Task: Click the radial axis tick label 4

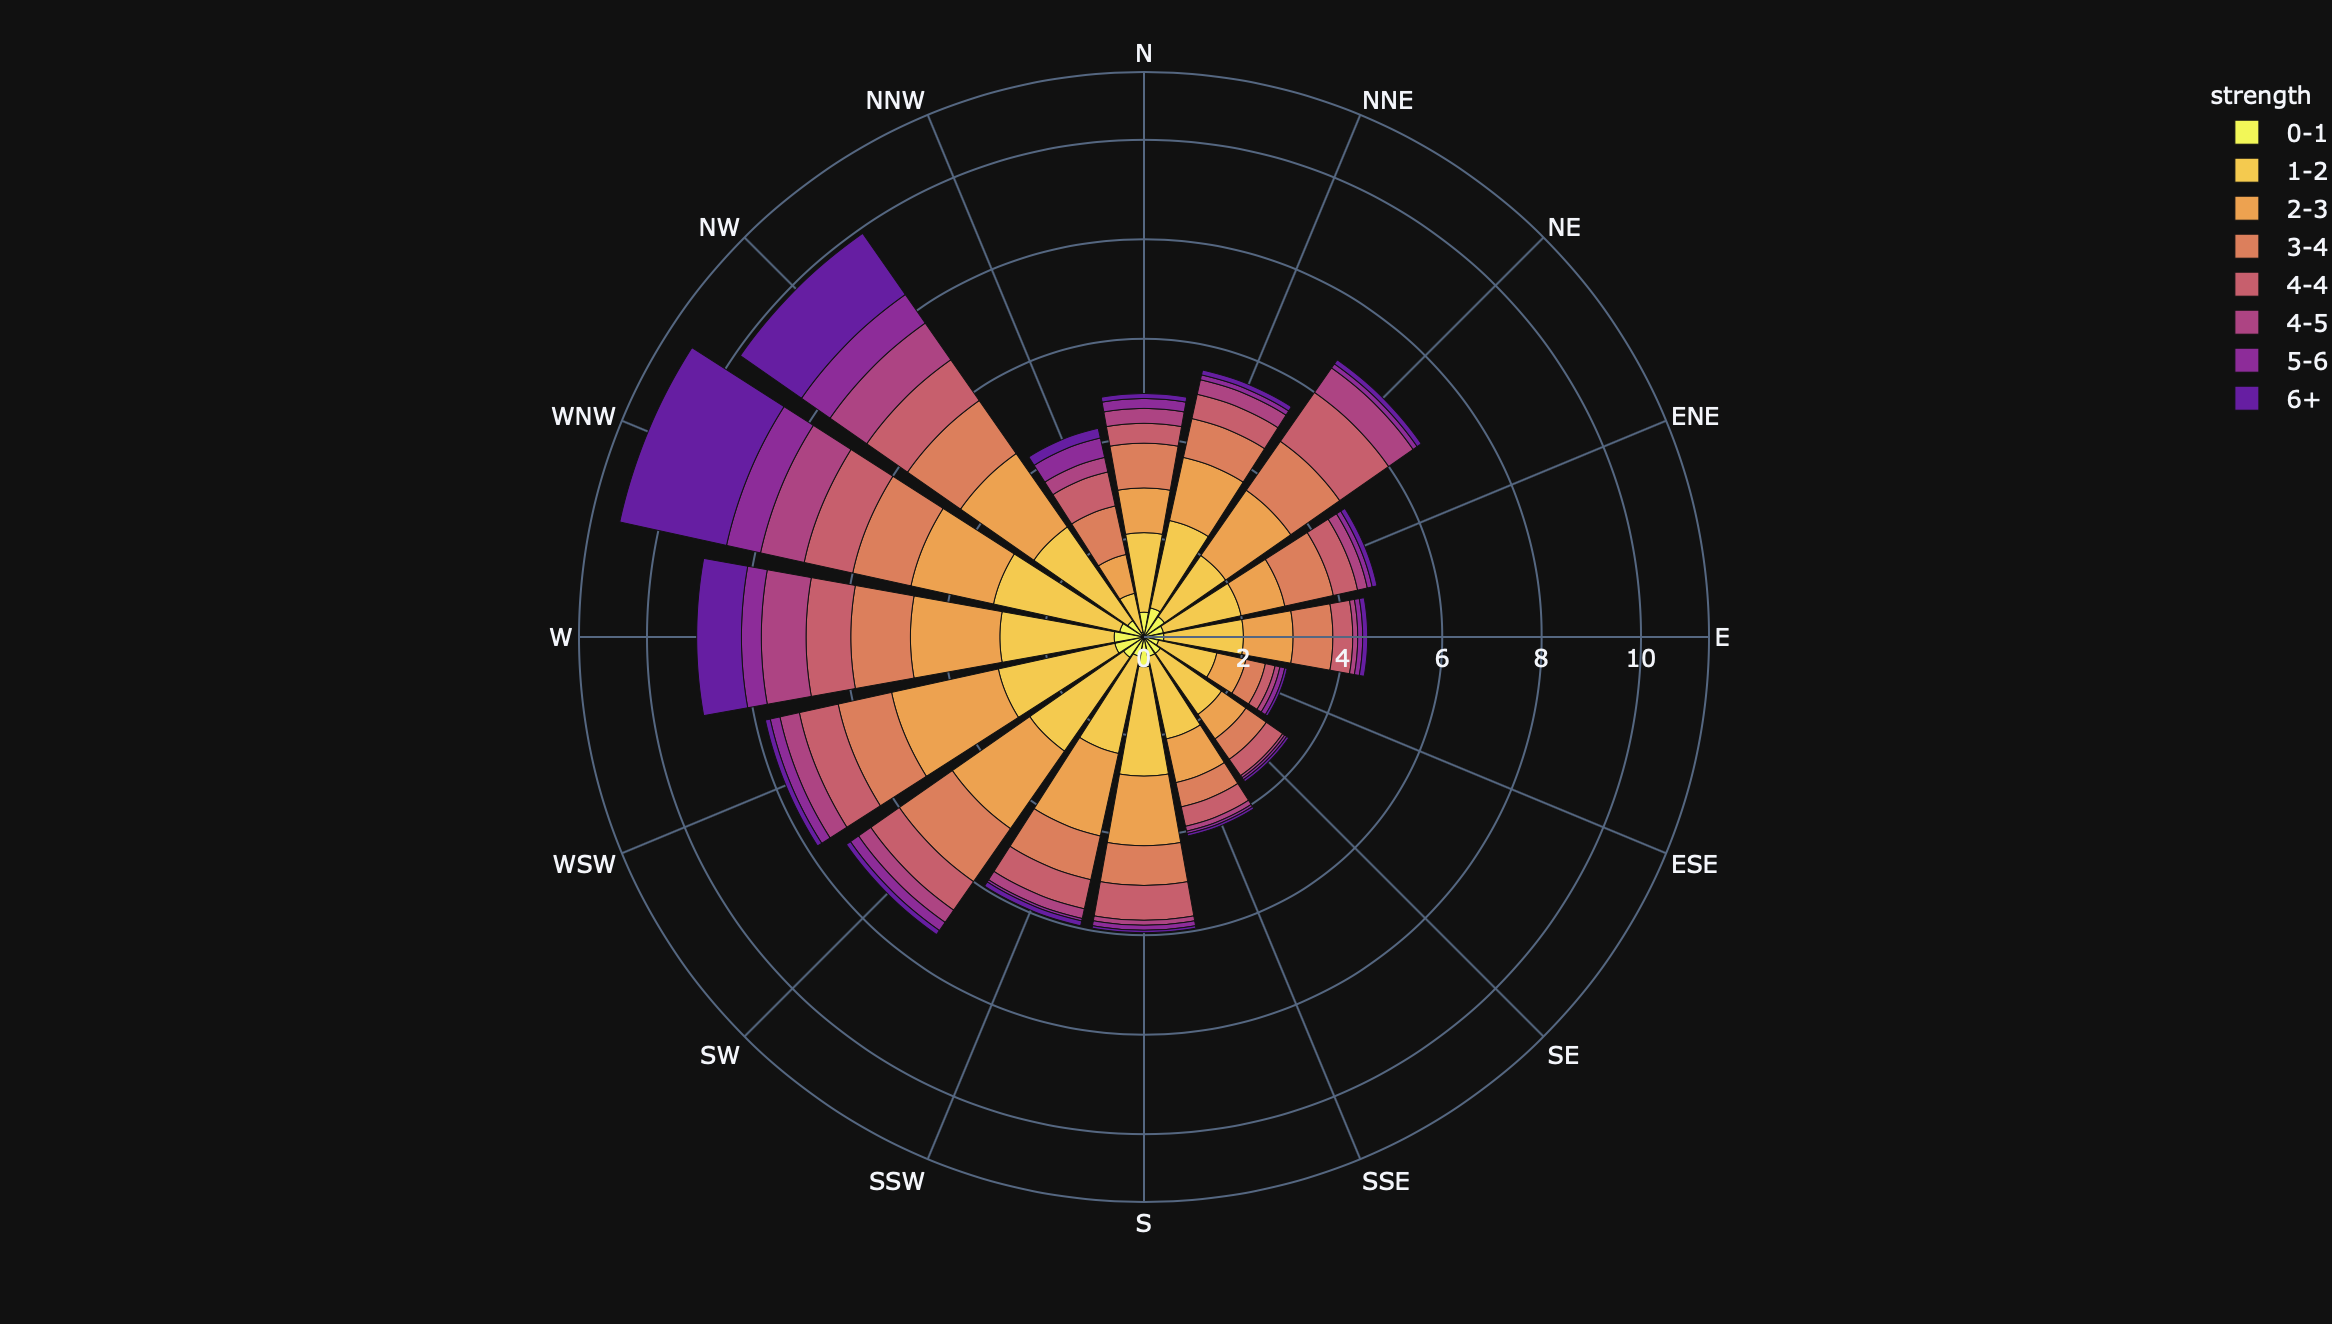Action: (x=1342, y=659)
